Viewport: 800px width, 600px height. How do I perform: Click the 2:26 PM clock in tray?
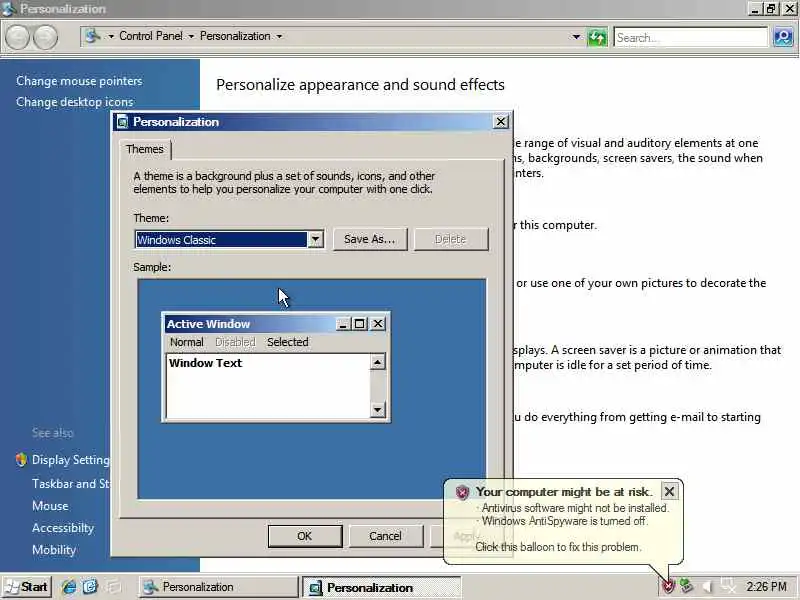pos(766,587)
